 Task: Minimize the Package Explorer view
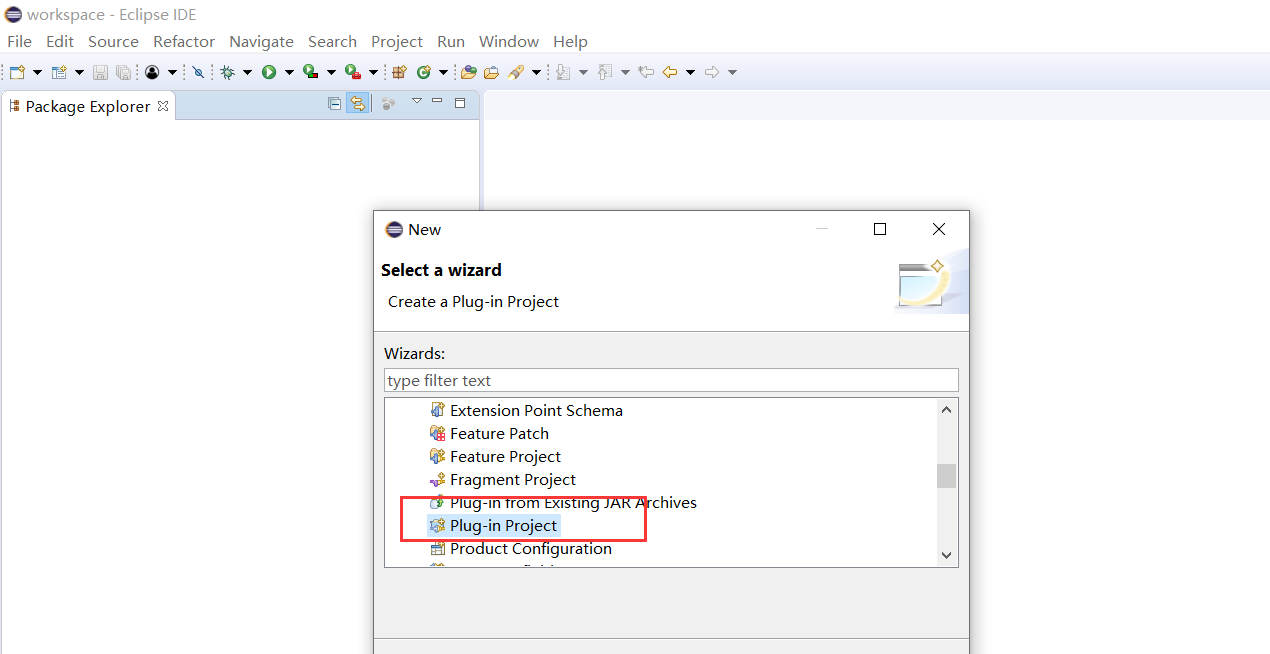coord(437,101)
